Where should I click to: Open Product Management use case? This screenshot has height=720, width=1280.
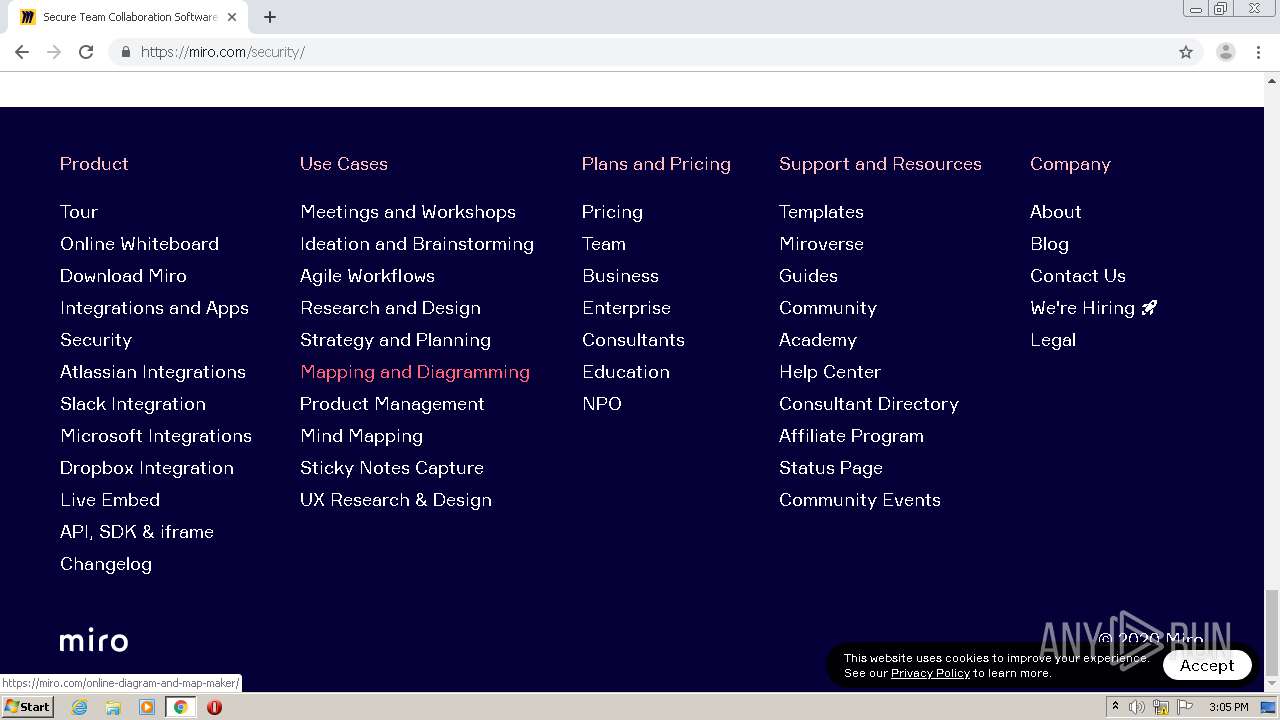click(392, 404)
